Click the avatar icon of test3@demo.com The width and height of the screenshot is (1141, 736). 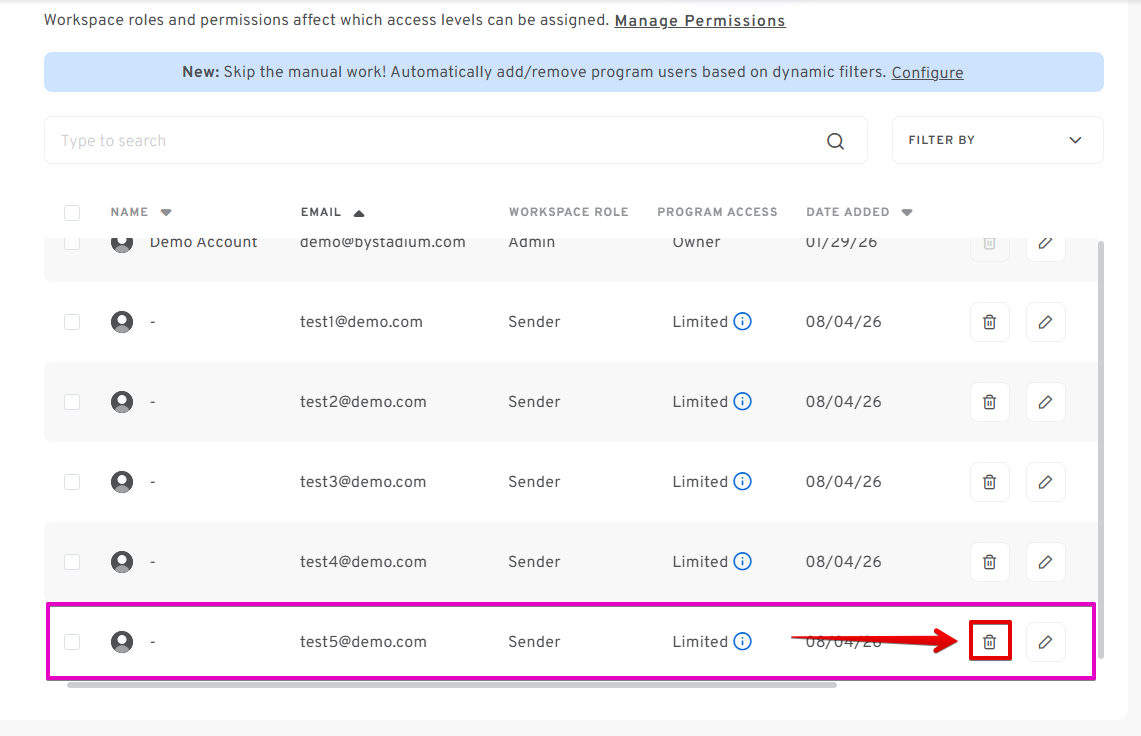point(122,482)
